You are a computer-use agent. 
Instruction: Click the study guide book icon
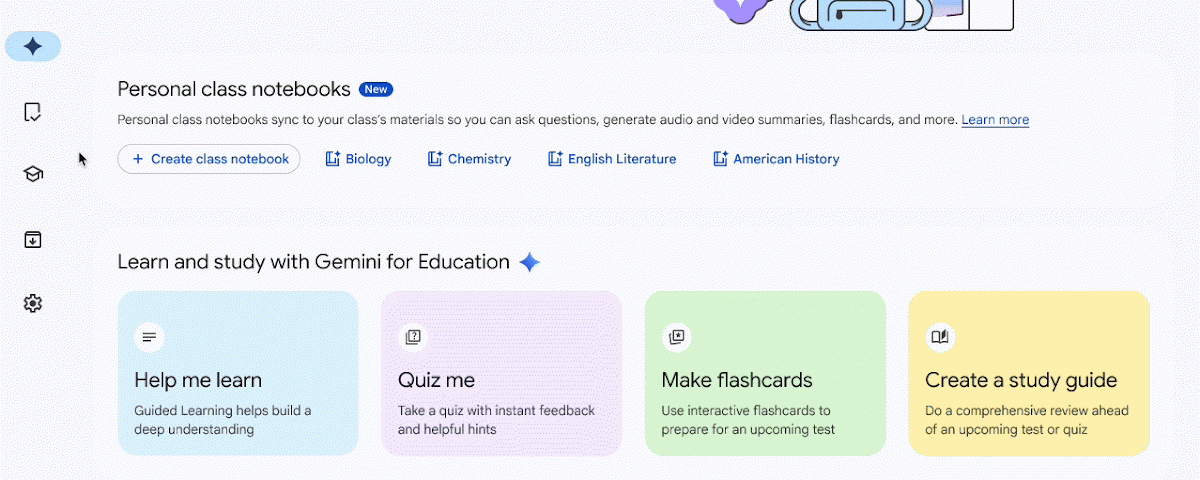940,337
